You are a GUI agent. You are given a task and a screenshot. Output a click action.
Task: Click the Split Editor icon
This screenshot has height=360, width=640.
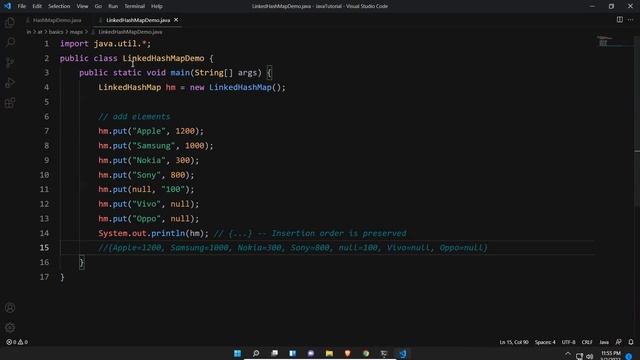620,20
